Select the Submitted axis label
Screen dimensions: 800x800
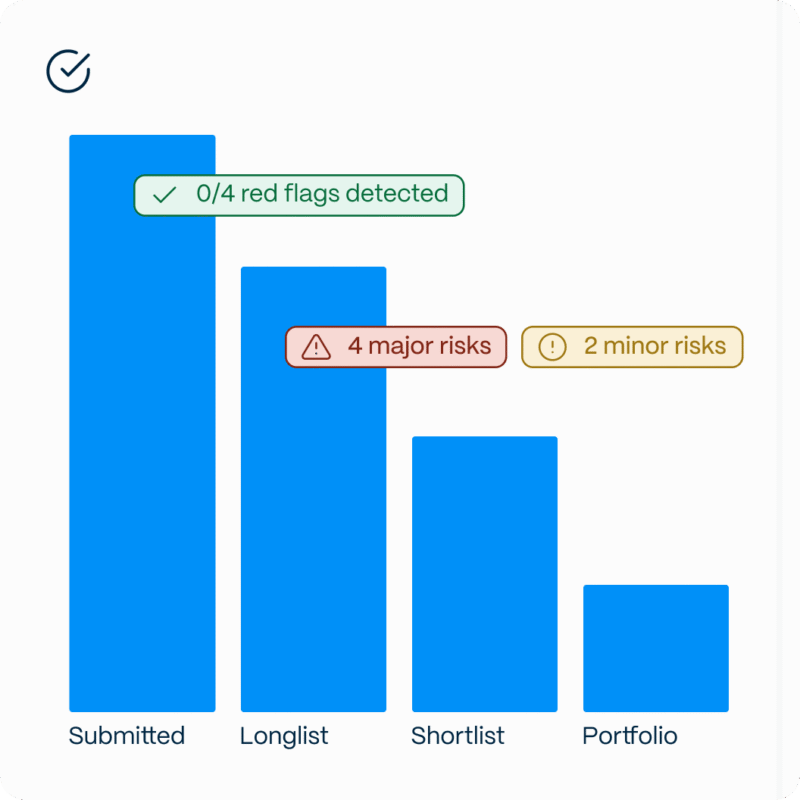pos(127,736)
